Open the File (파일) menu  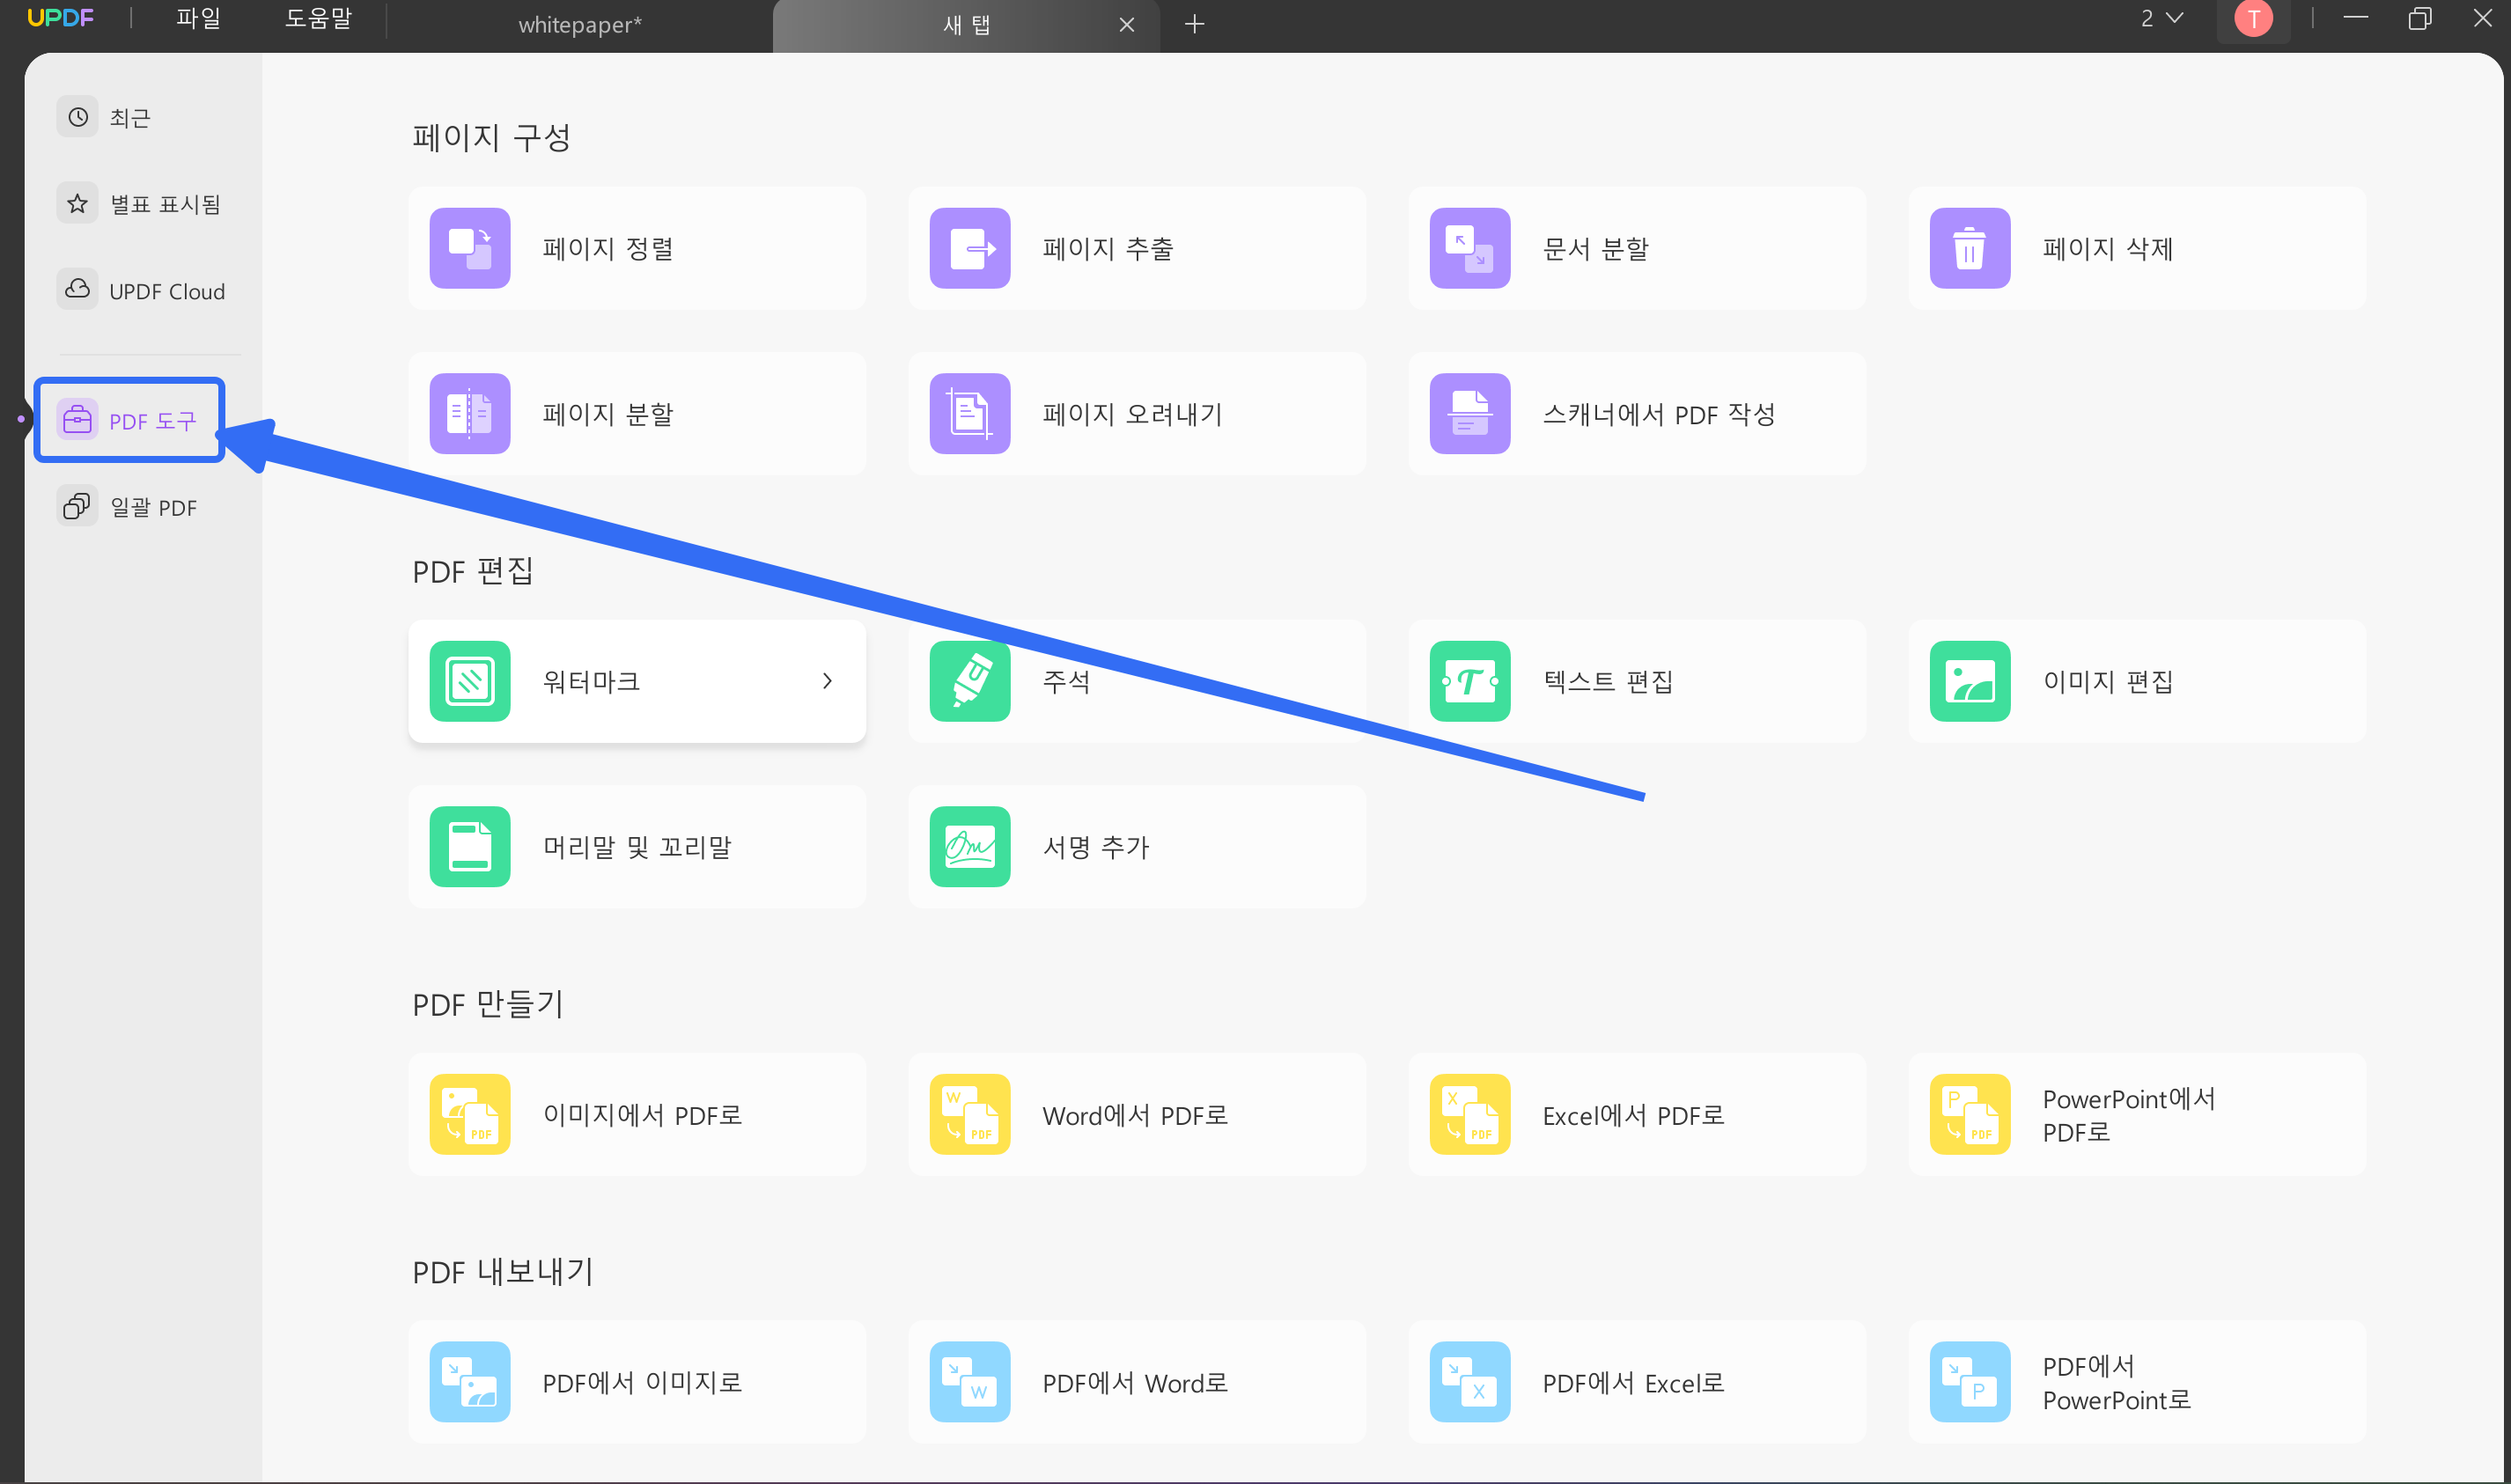click(x=198, y=18)
